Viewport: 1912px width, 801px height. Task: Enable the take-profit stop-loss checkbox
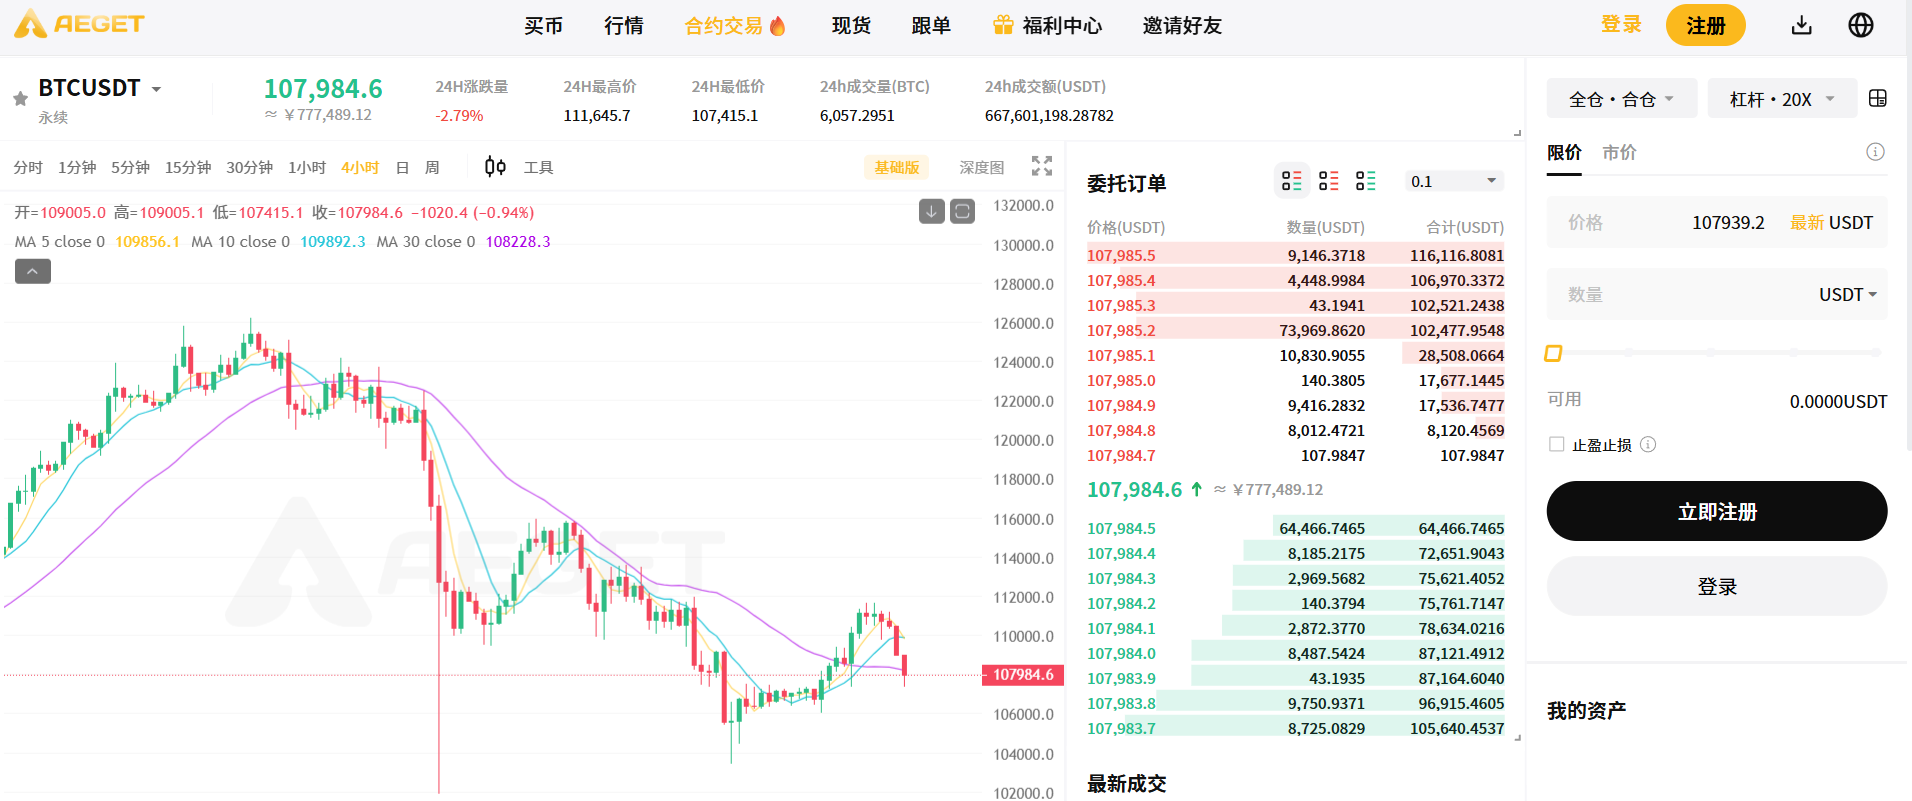1556,444
